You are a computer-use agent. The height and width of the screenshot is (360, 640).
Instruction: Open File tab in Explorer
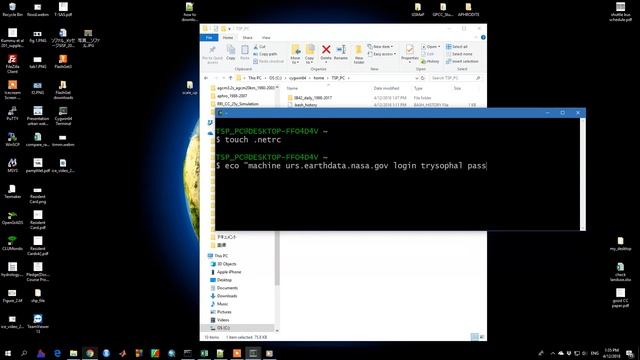(x=209, y=38)
